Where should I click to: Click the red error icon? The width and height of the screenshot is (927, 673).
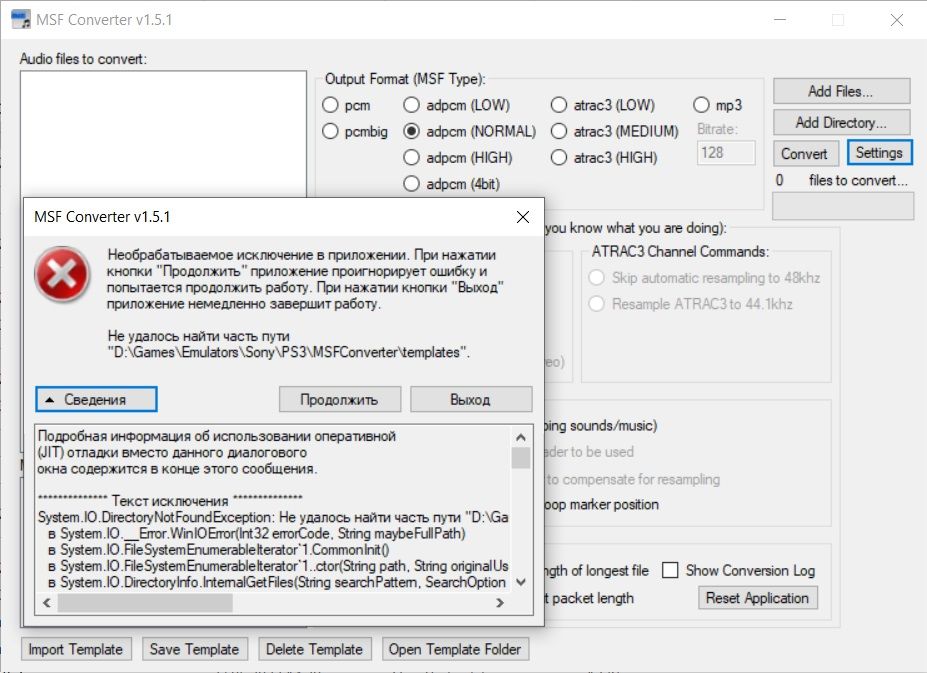click(62, 275)
